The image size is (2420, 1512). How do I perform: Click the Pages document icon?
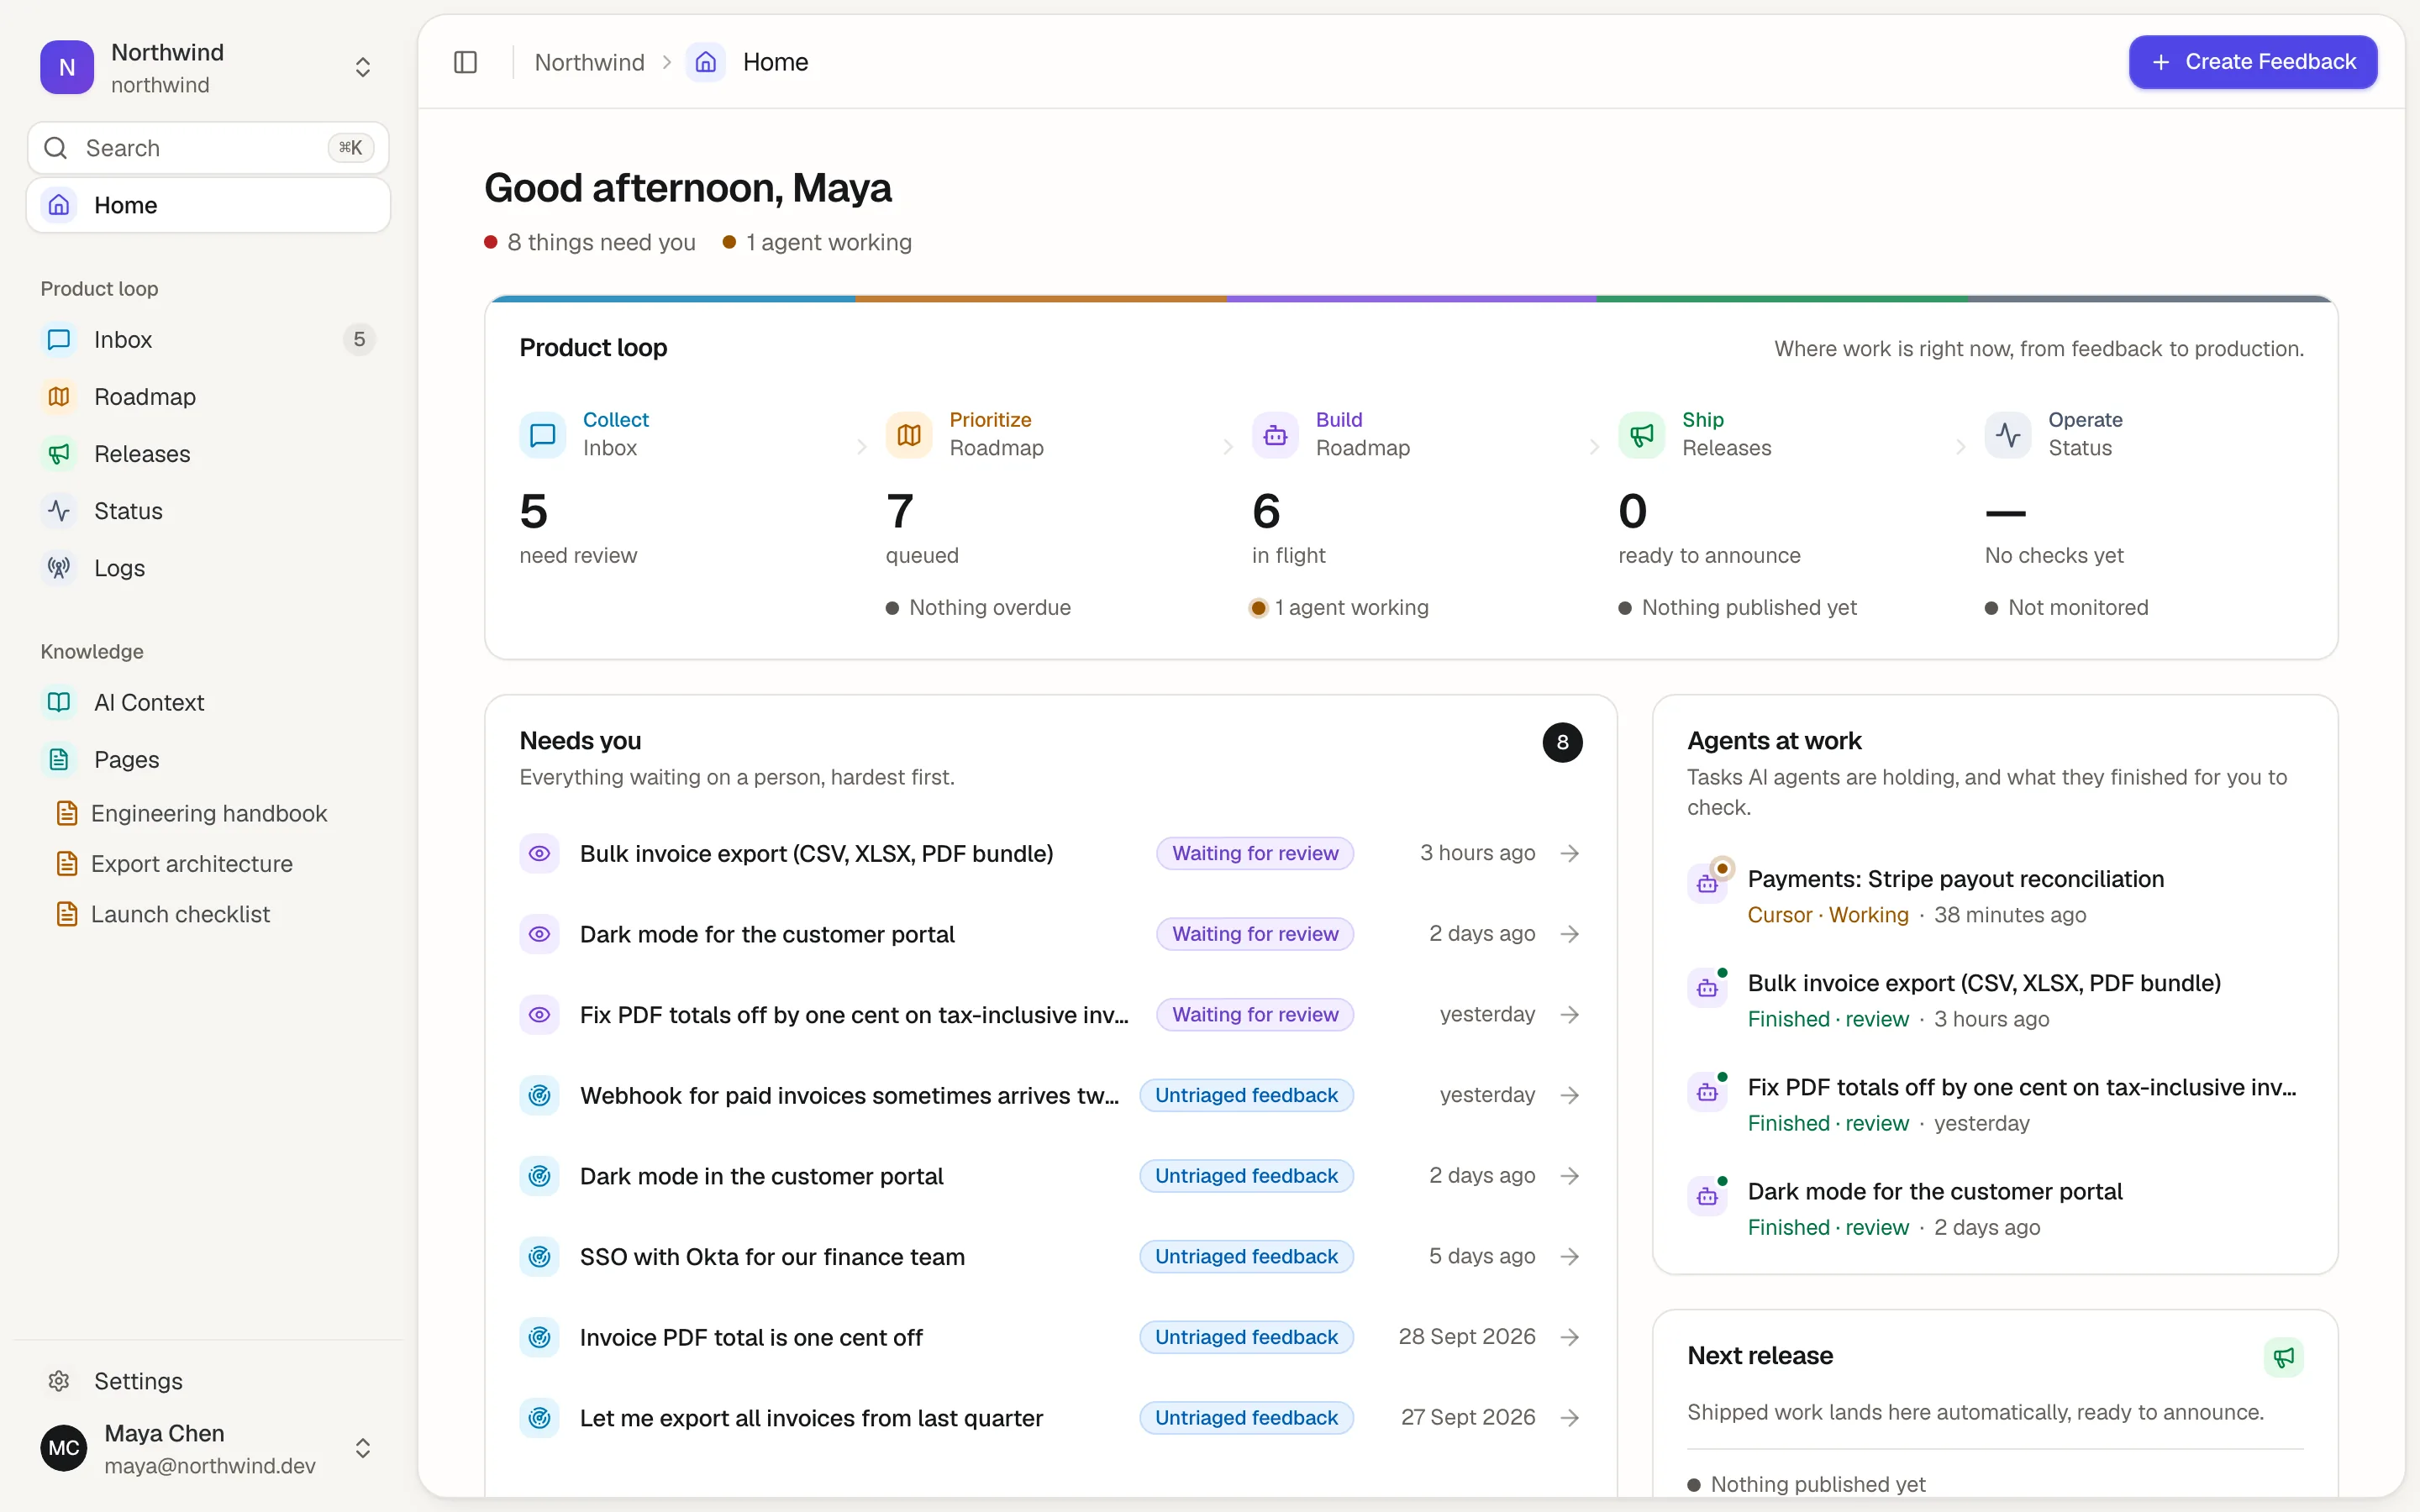click(59, 760)
